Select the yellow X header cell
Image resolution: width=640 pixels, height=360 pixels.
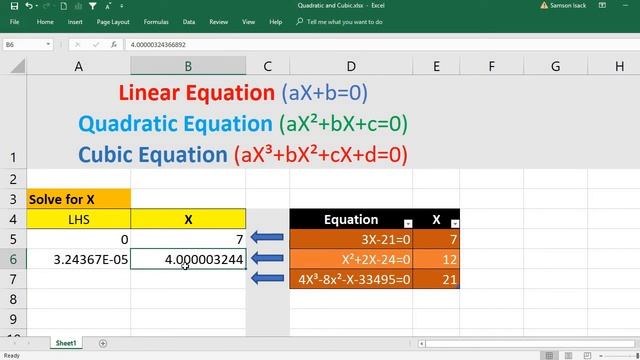[188, 219]
